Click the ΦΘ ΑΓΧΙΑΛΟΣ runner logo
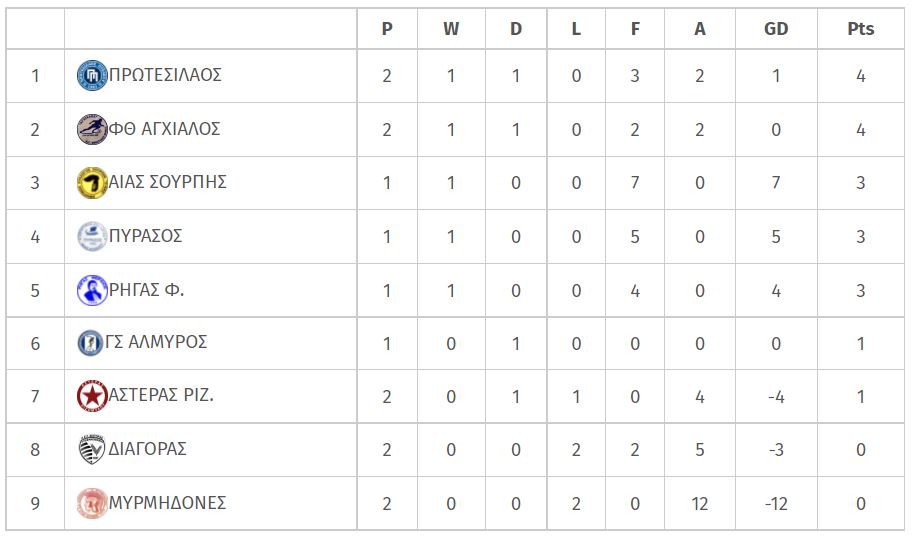Viewport: 913px width, 539px height. tap(93, 129)
